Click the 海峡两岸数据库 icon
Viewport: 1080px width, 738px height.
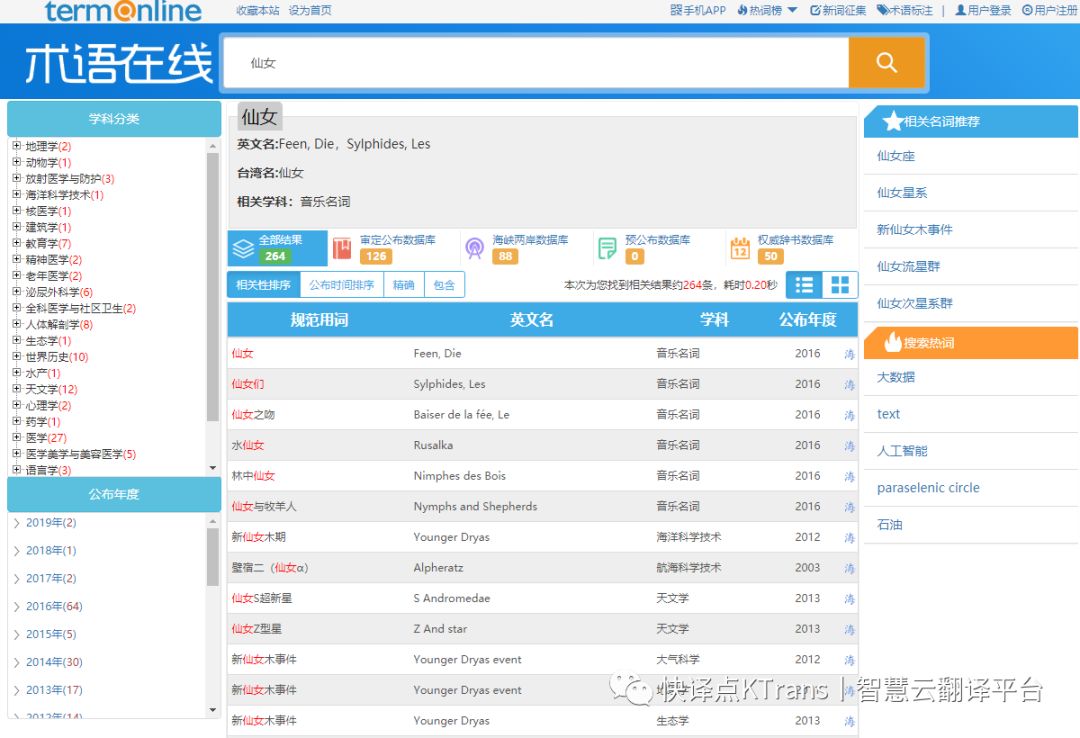point(475,248)
